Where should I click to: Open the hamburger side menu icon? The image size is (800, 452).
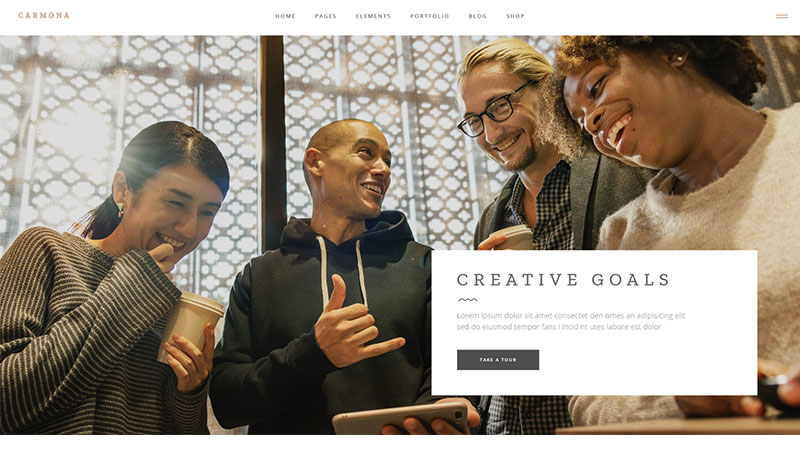[782, 16]
